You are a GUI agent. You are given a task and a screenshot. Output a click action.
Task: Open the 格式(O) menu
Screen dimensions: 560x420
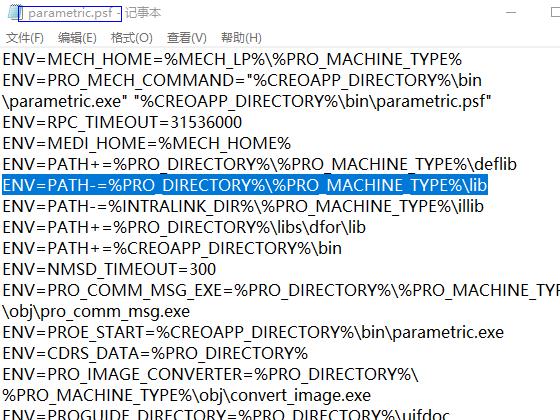point(131,38)
